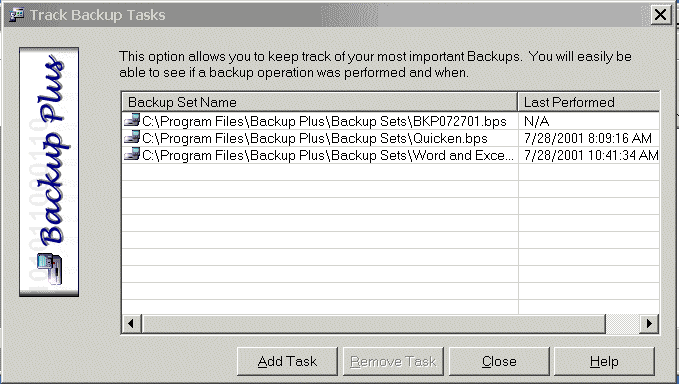The image size is (679, 384).
Task: Click the horizontal scrollbar thumb
Action: [x=374, y=323]
